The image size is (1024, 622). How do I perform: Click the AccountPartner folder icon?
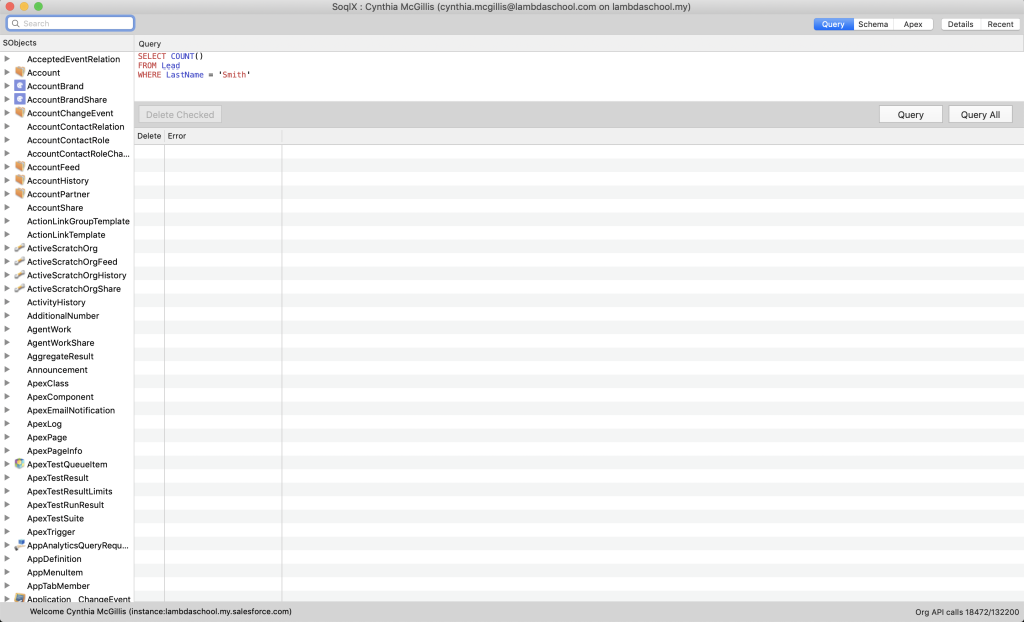[x=20, y=194]
